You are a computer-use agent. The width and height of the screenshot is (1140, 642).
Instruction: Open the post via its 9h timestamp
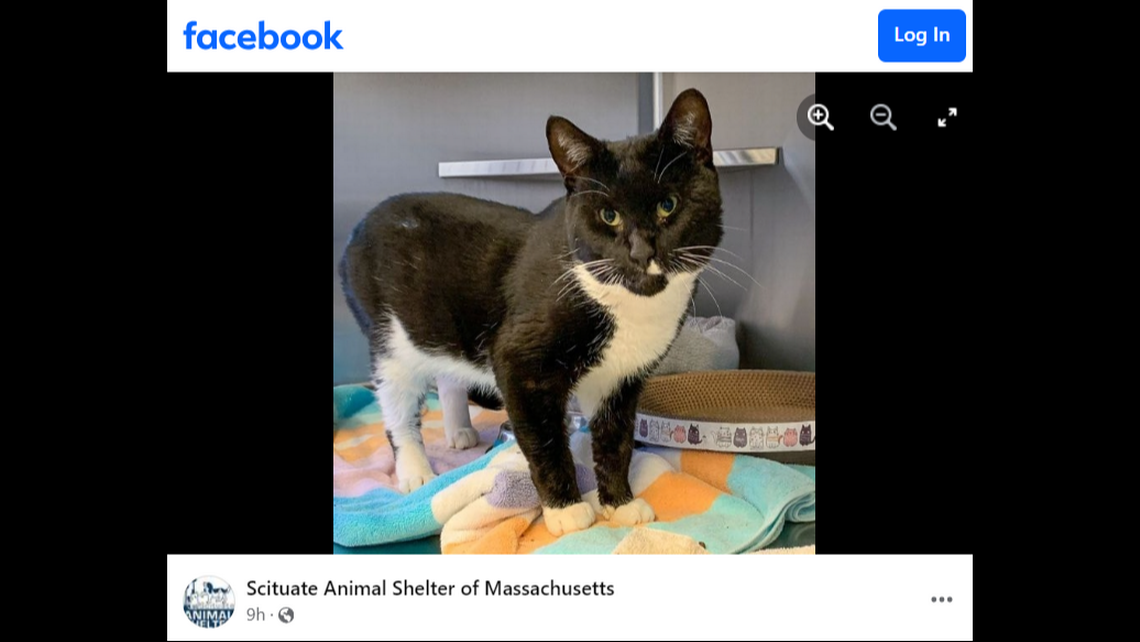tap(255, 615)
